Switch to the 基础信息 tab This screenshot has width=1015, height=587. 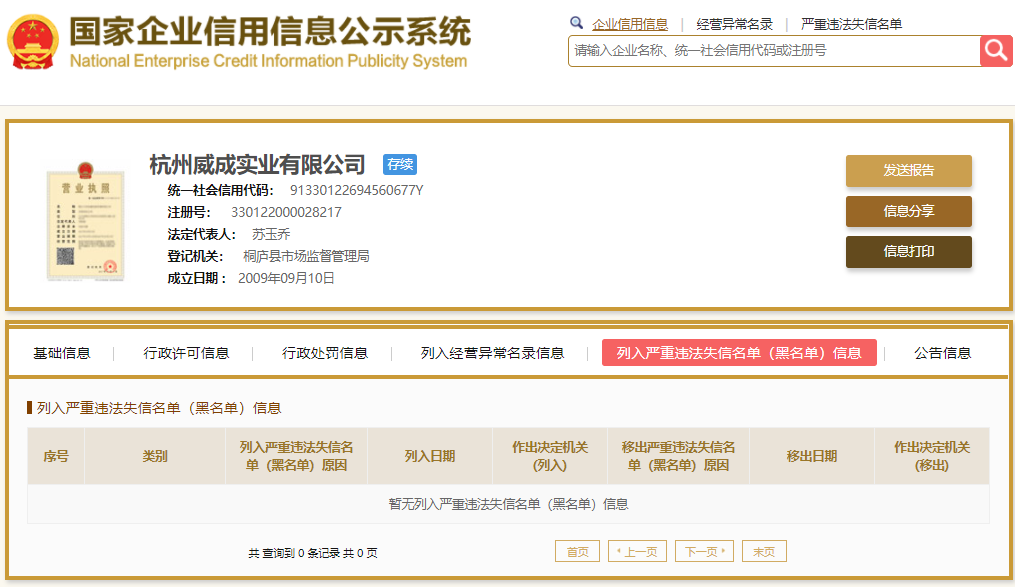point(61,353)
